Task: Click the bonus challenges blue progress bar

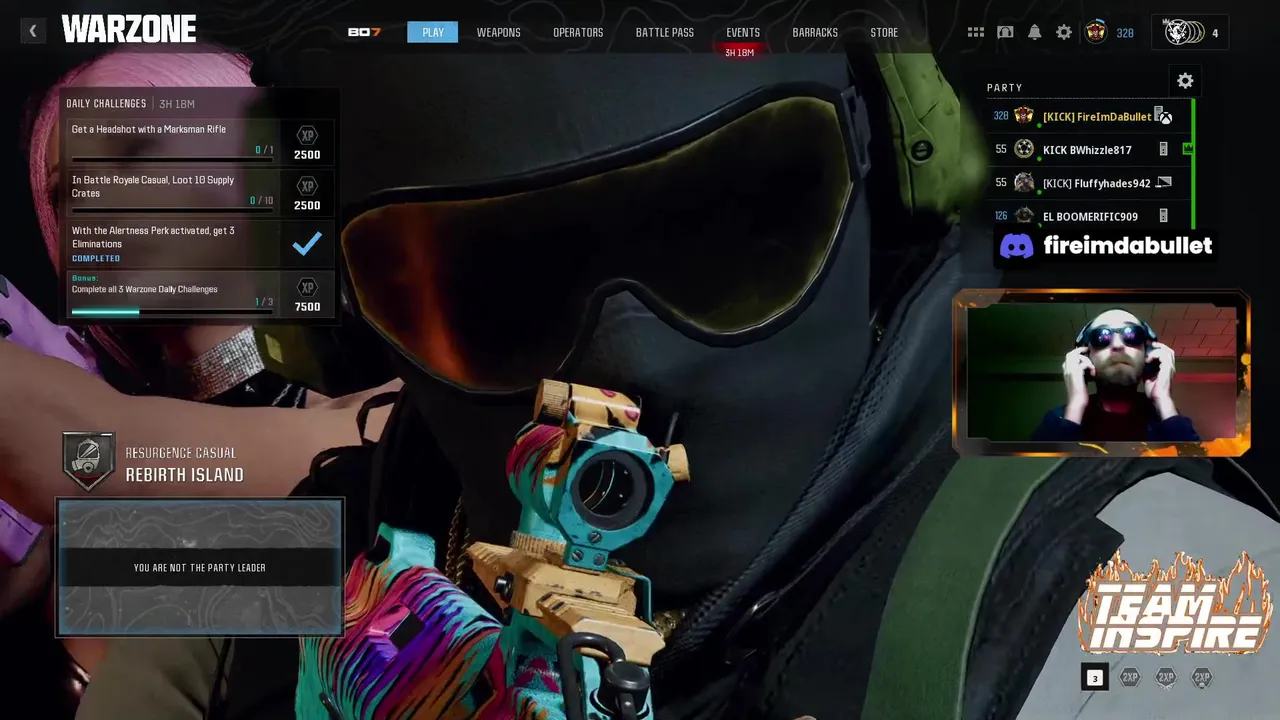Action: click(172, 311)
